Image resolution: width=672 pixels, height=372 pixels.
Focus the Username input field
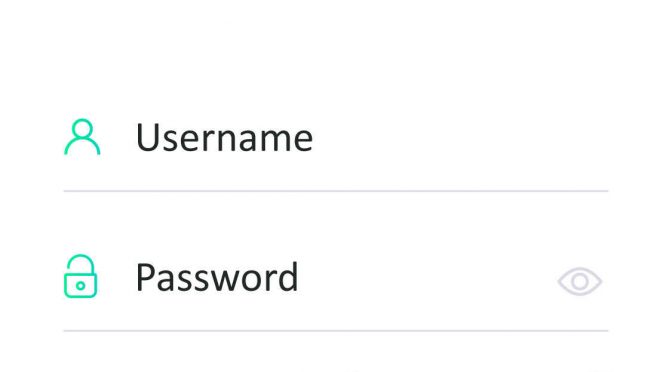(x=336, y=138)
